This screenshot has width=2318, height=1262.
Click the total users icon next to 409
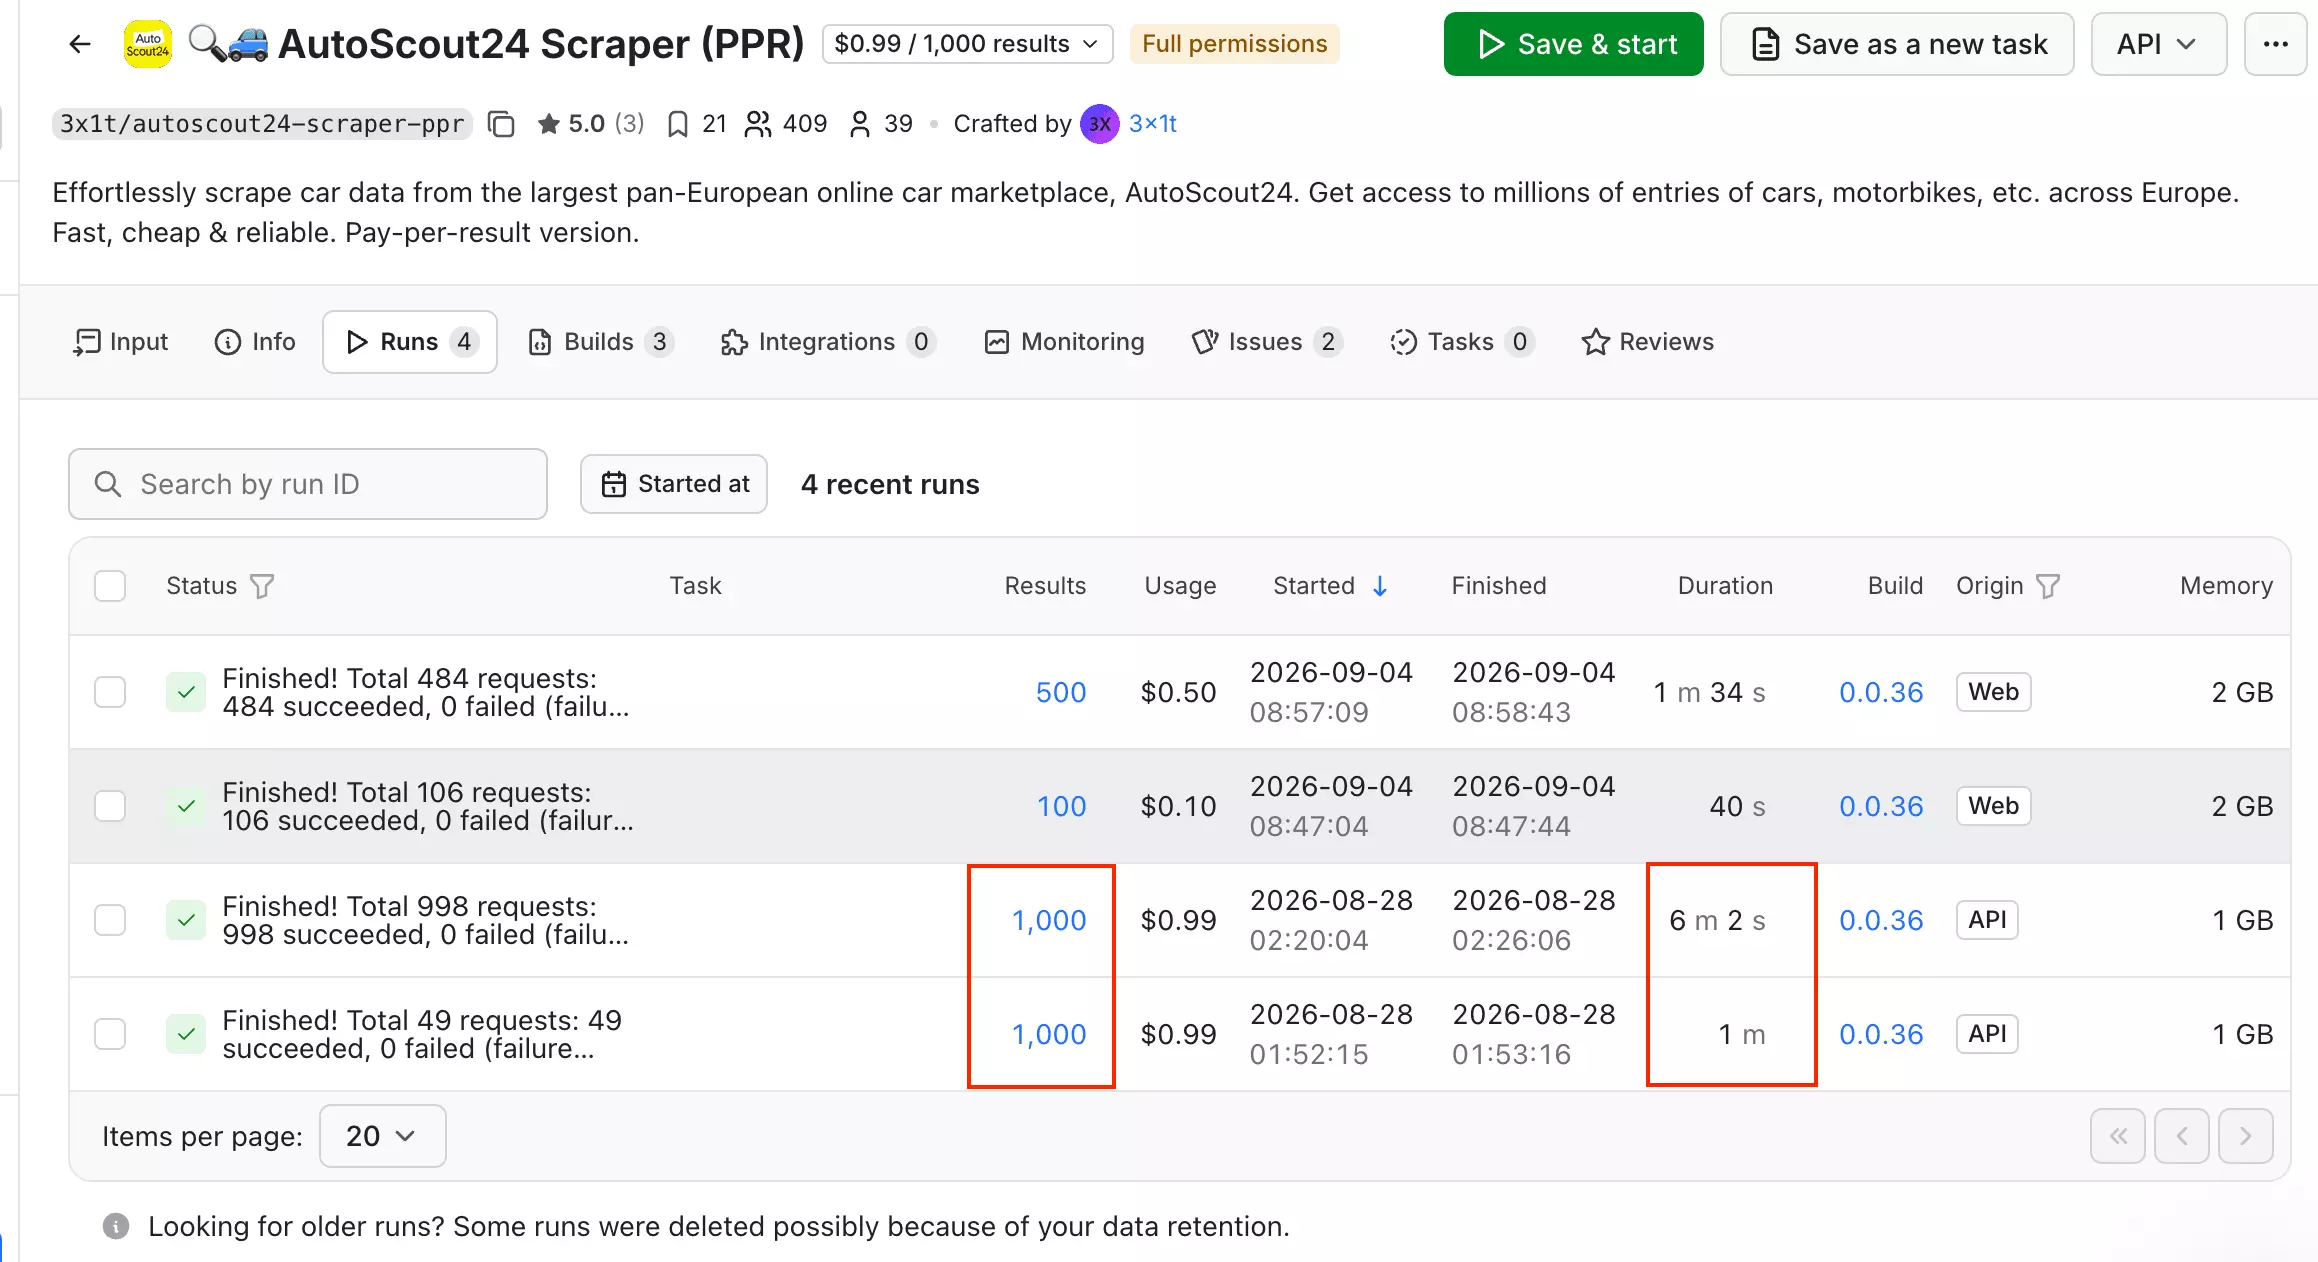758,124
